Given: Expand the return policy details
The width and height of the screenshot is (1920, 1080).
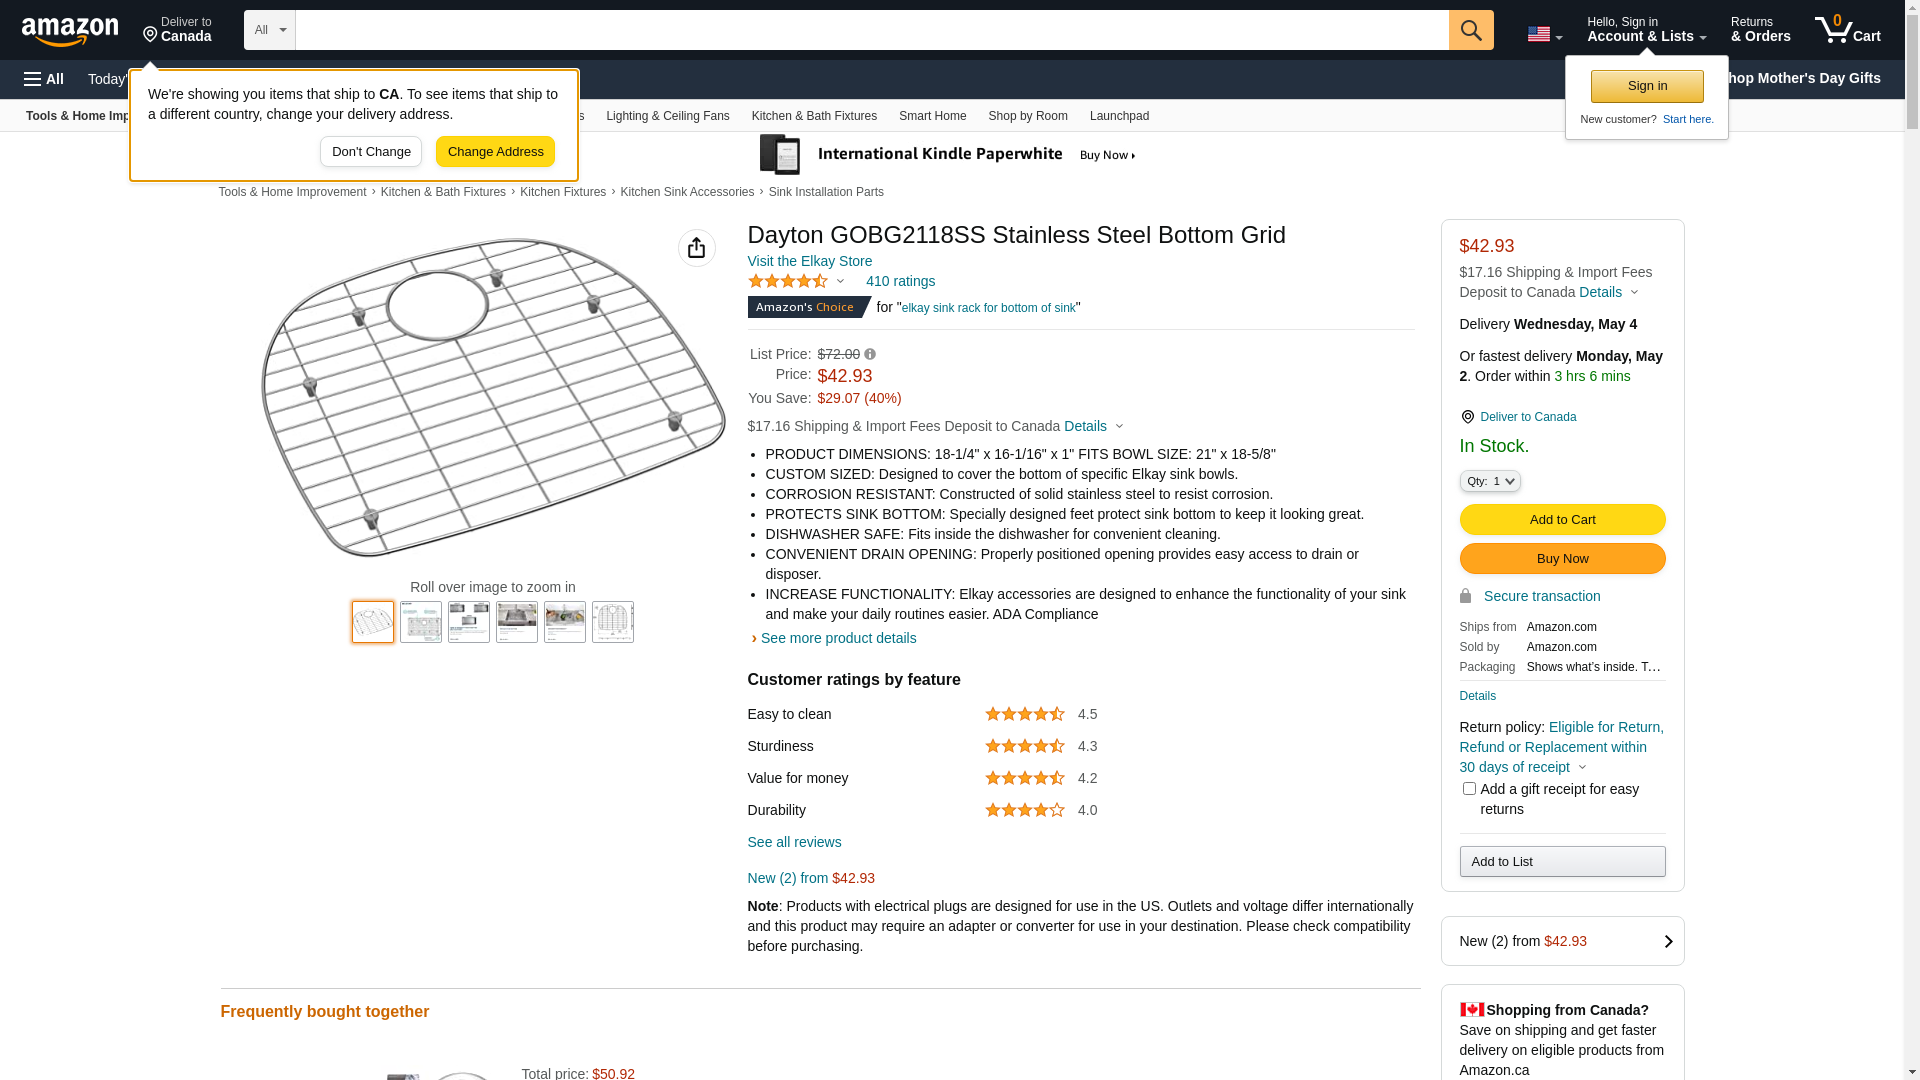Looking at the screenshot, I should point(1582,768).
